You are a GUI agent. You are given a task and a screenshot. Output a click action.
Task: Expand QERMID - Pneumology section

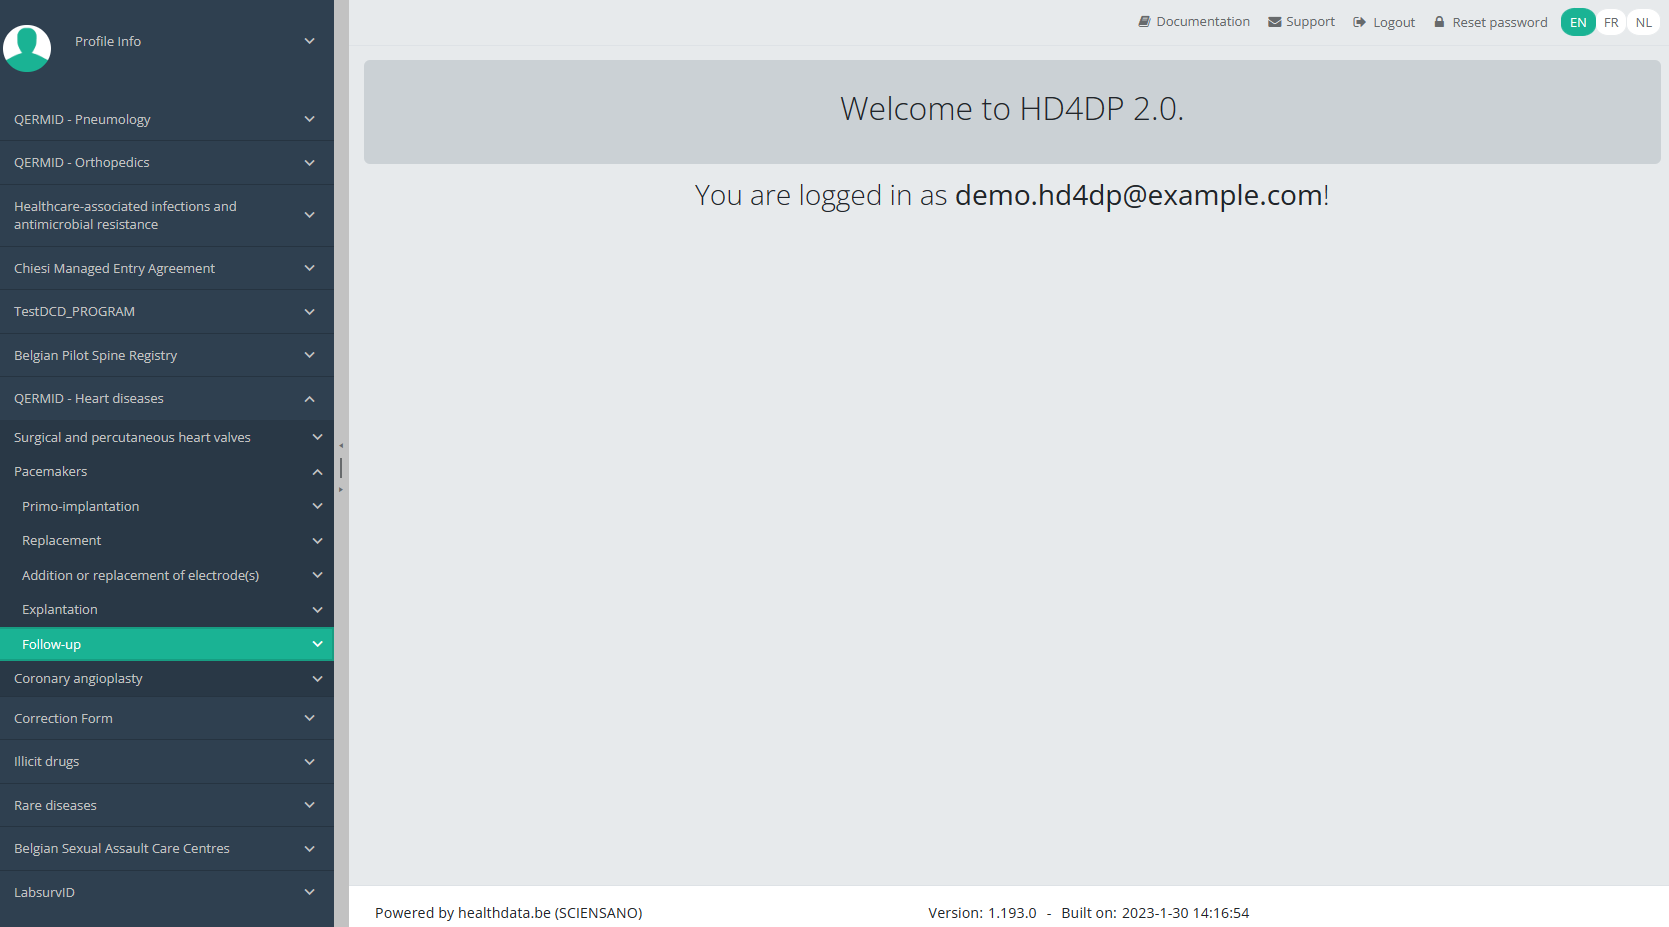(x=309, y=119)
